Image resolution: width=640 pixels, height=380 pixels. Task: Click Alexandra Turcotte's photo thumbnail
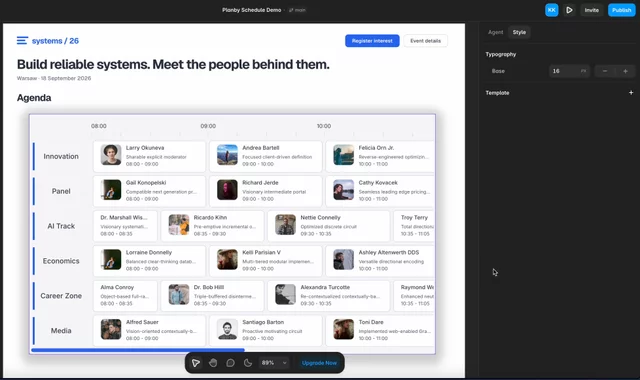[285, 294]
